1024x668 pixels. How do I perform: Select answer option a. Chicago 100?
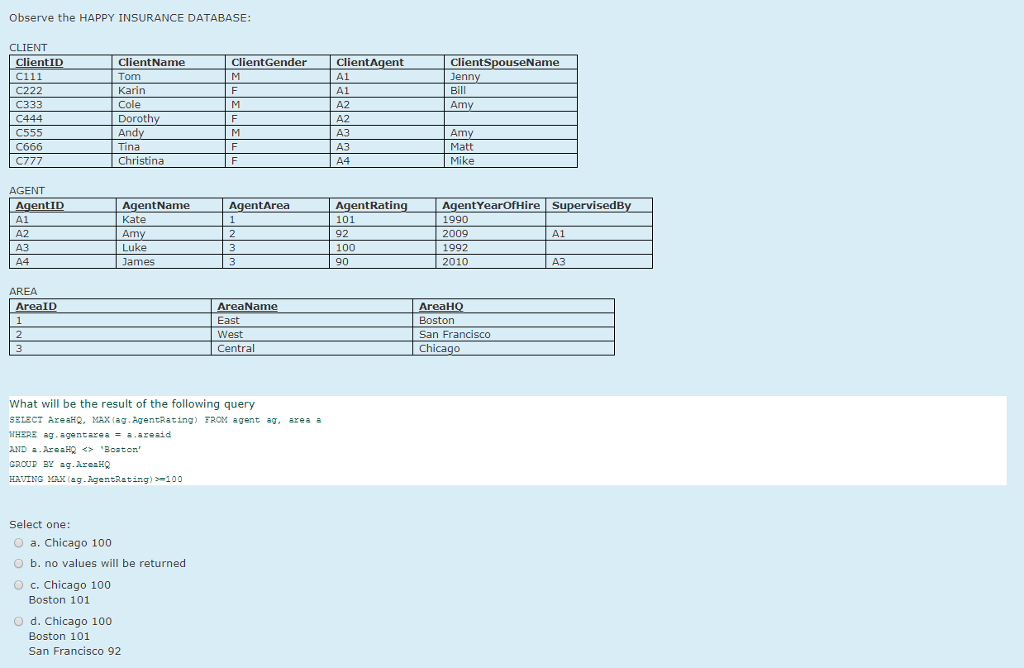(x=19, y=543)
